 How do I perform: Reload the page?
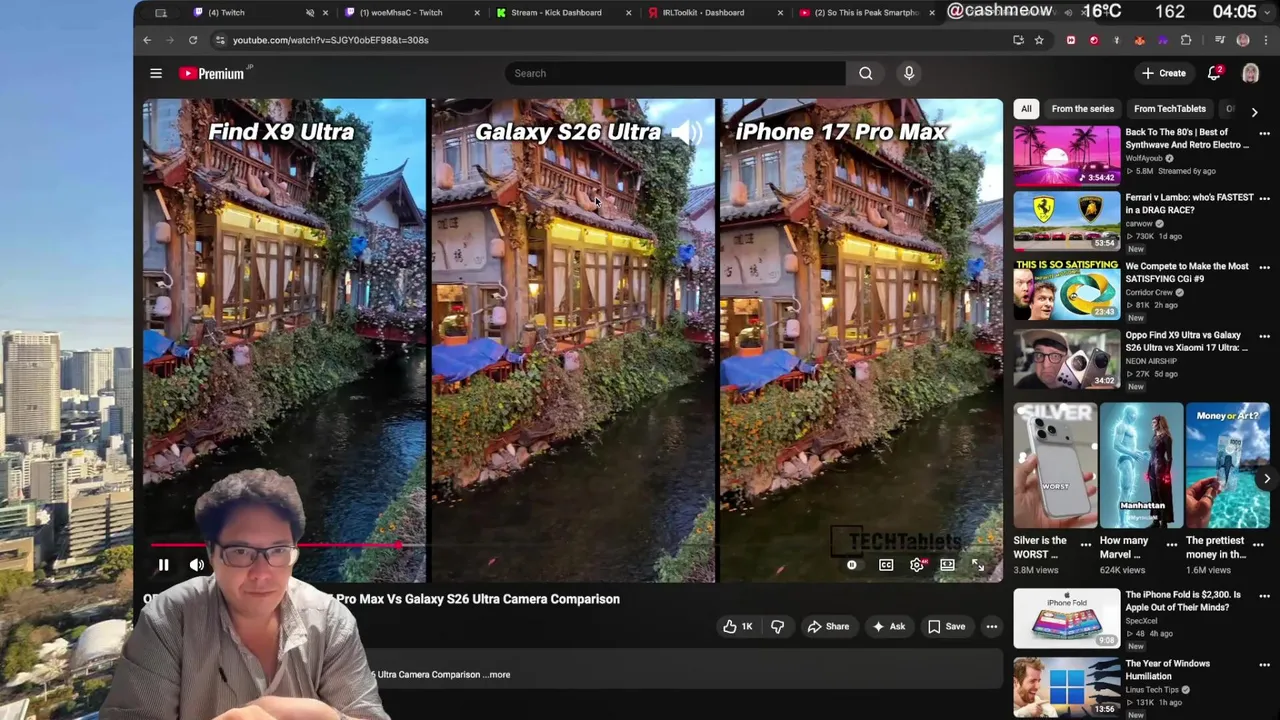(x=193, y=40)
